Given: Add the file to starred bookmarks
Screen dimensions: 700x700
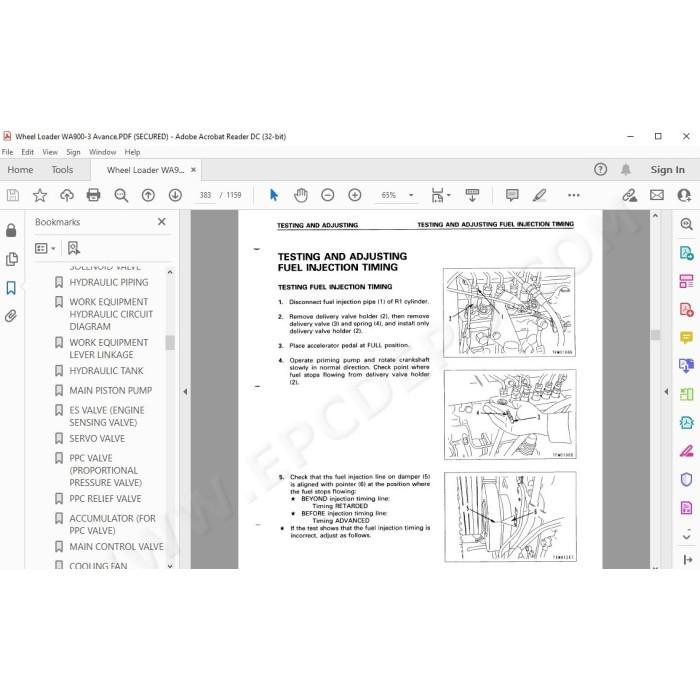Looking at the screenshot, I should (40, 195).
